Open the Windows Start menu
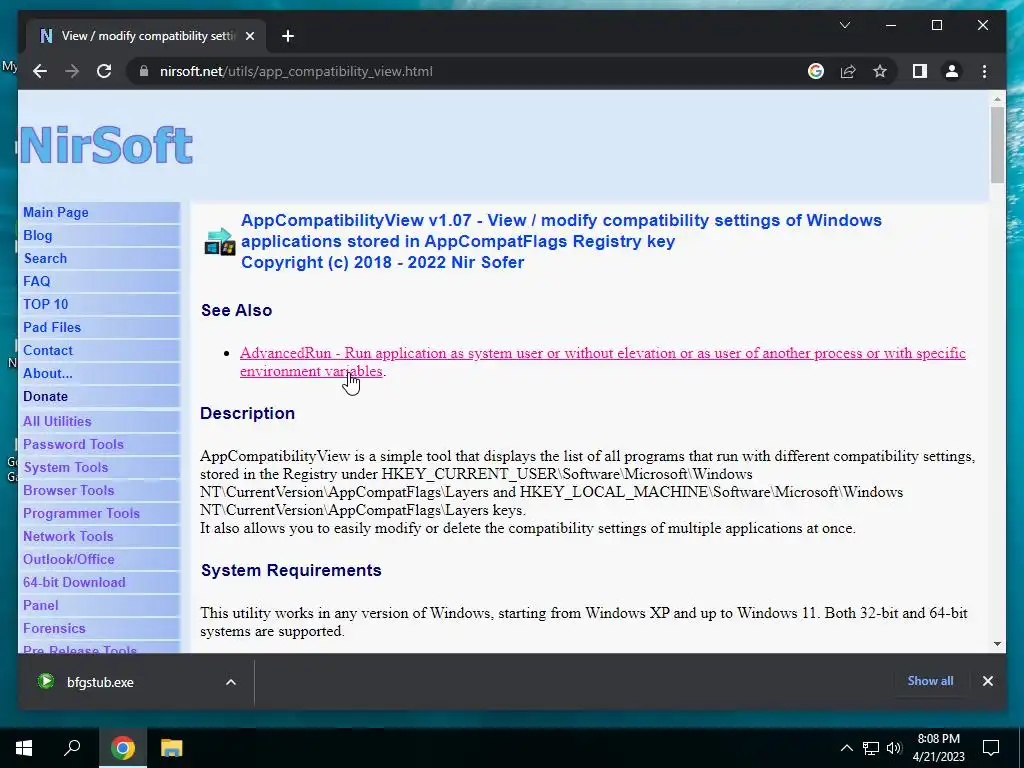This screenshot has width=1024, height=768. (24, 748)
